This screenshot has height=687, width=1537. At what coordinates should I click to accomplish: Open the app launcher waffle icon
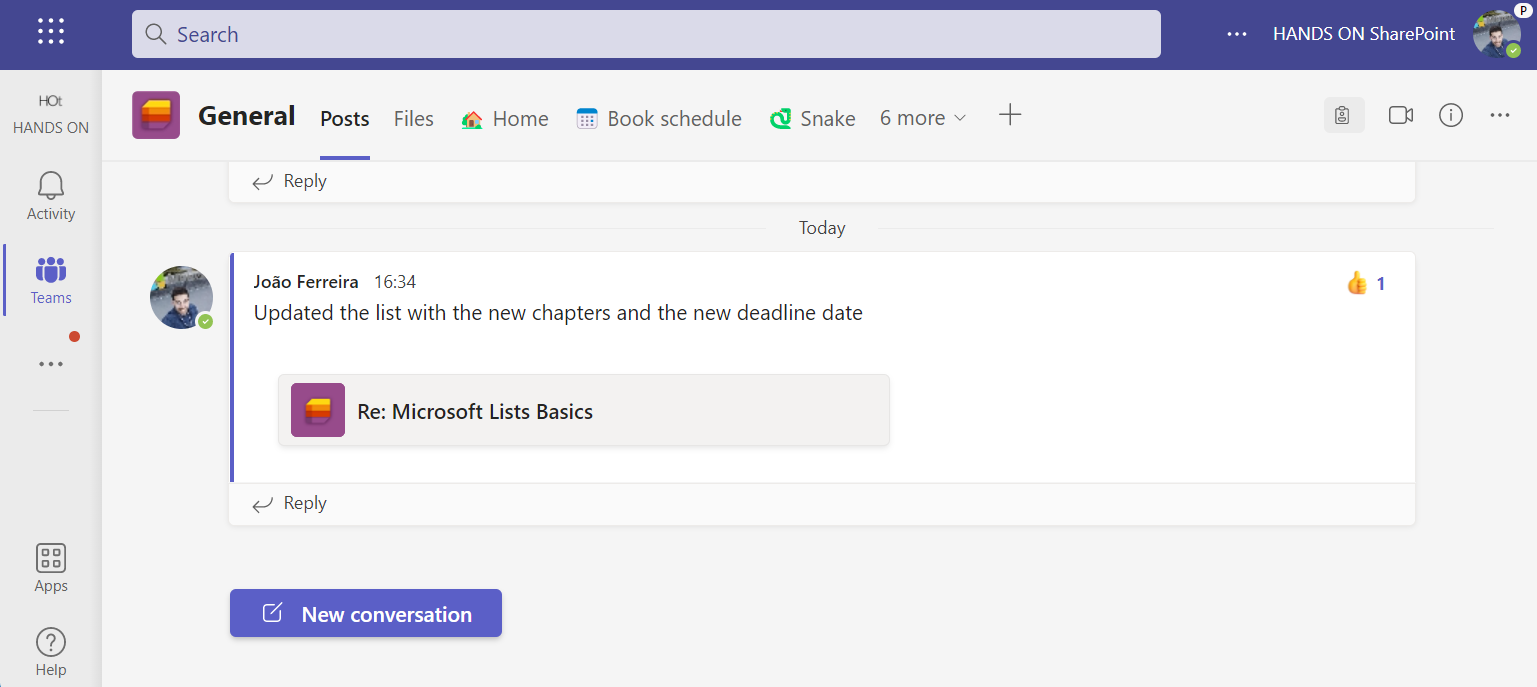coord(51,32)
